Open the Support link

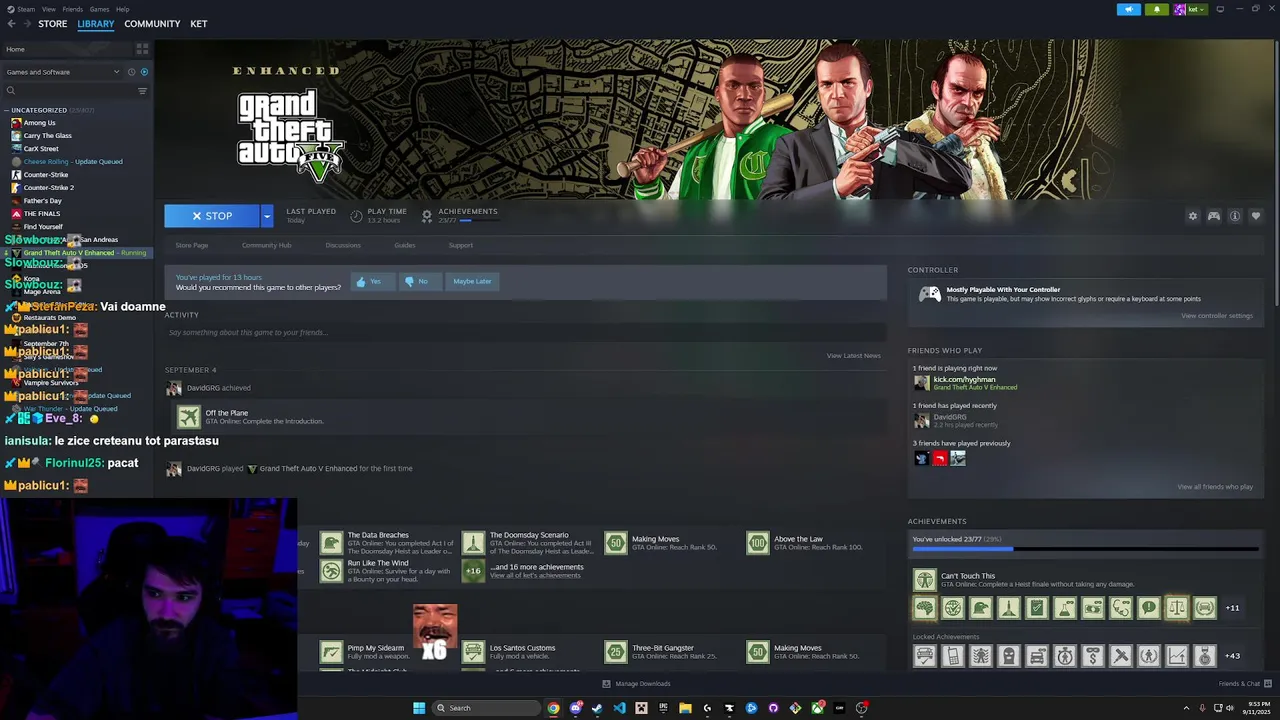click(461, 245)
